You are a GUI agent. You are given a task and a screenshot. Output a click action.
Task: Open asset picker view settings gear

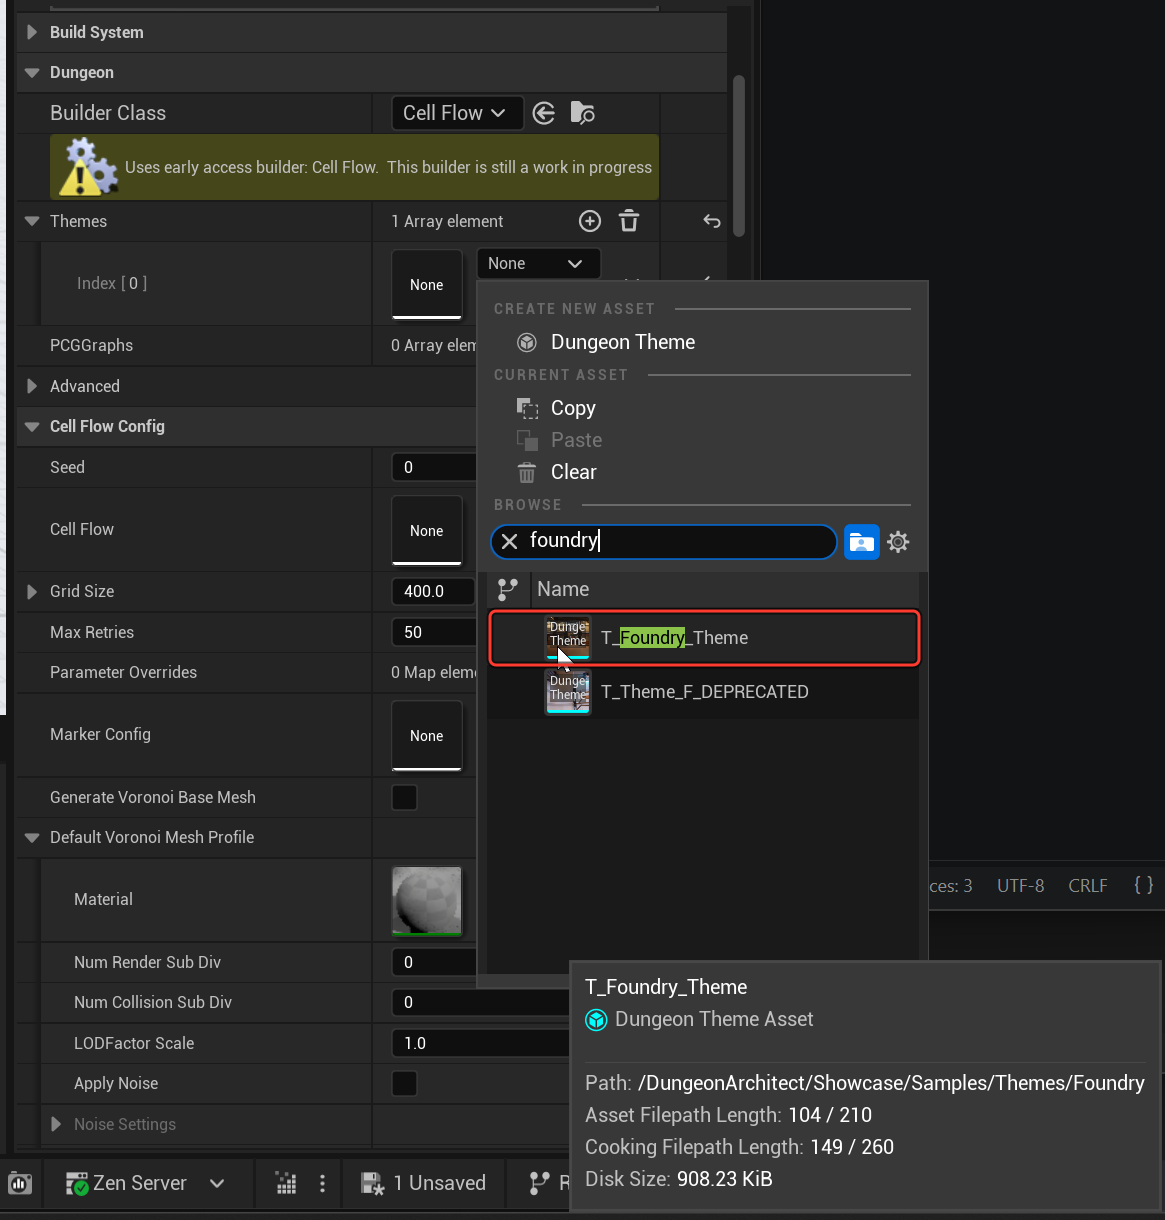point(899,542)
